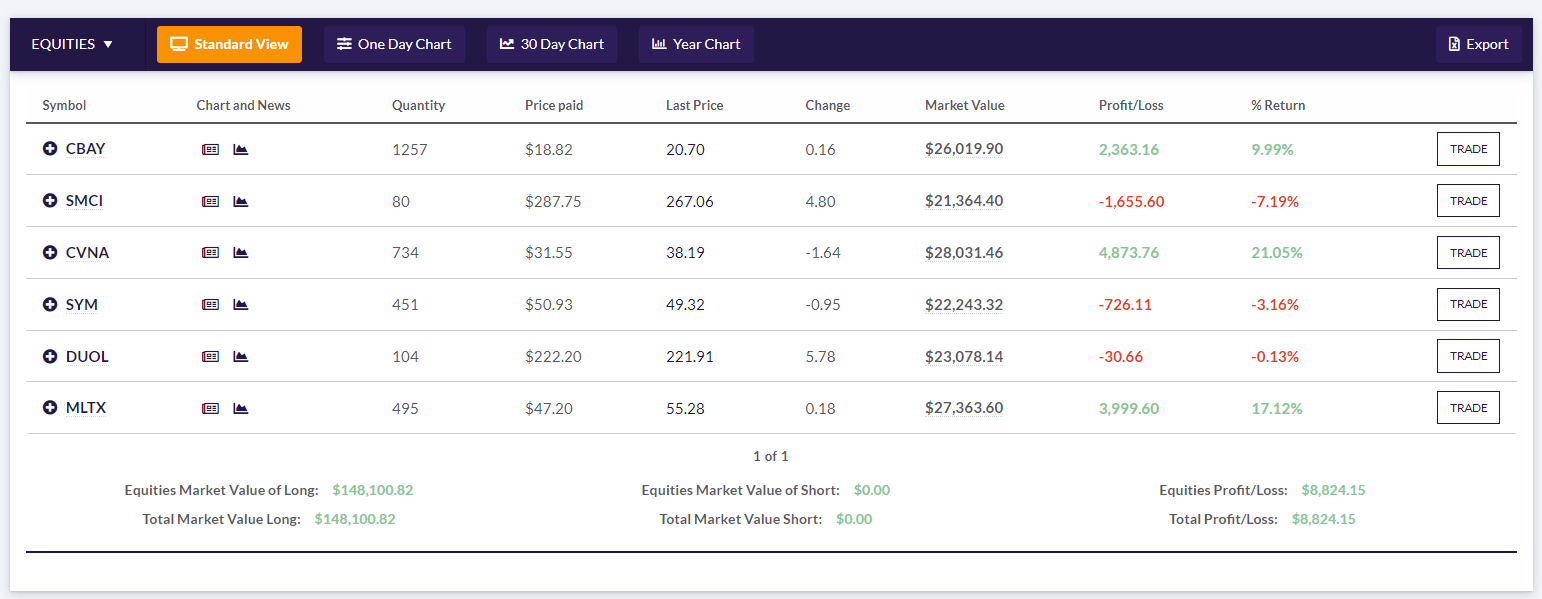Click the Last Price column header

pos(694,105)
